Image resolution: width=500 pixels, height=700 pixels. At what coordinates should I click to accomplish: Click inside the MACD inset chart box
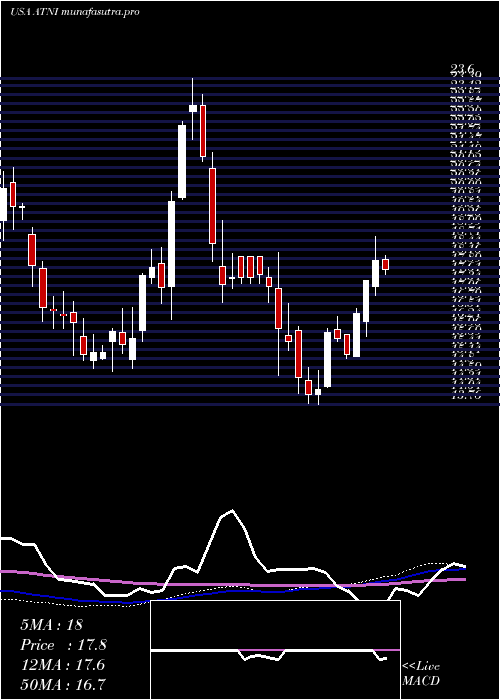point(275,650)
